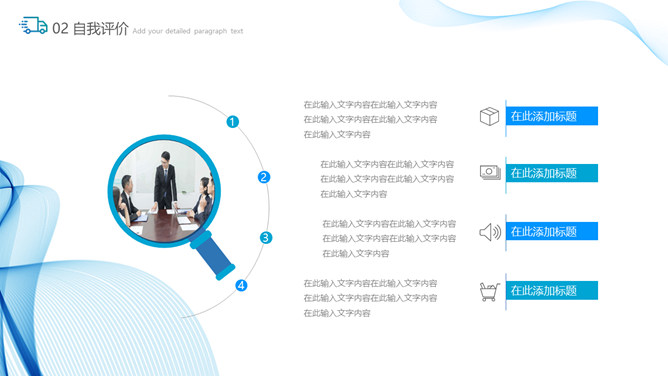The width and height of the screenshot is (668, 376).
Task: Click title bar next to cash icon
Action: (x=552, y=173)
